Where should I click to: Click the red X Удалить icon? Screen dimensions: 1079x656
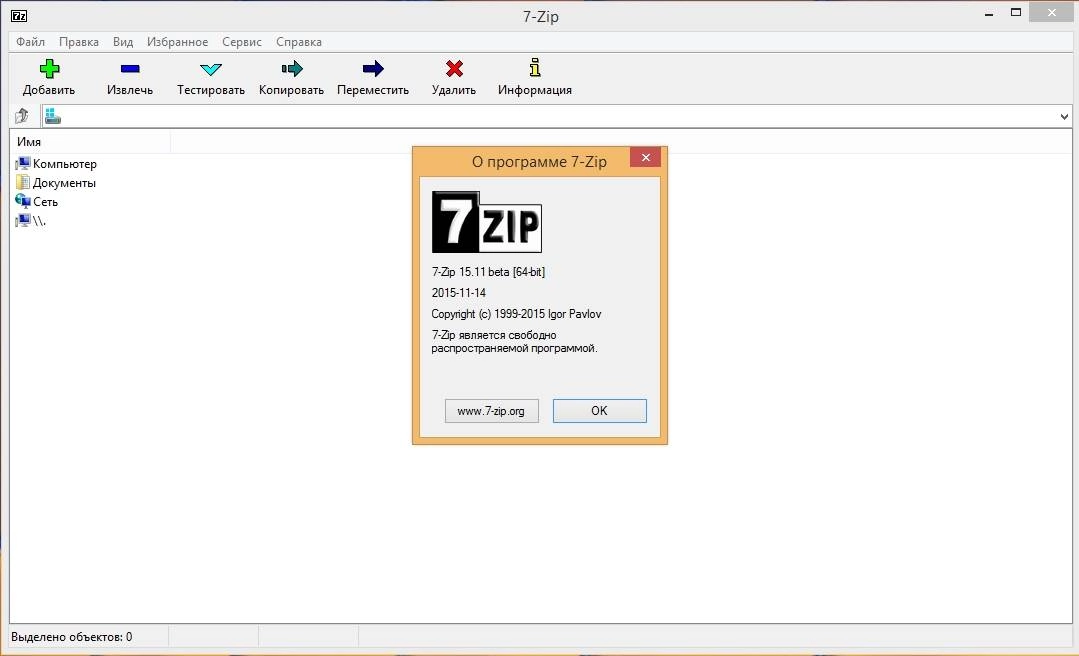click(x=454, y=68)
